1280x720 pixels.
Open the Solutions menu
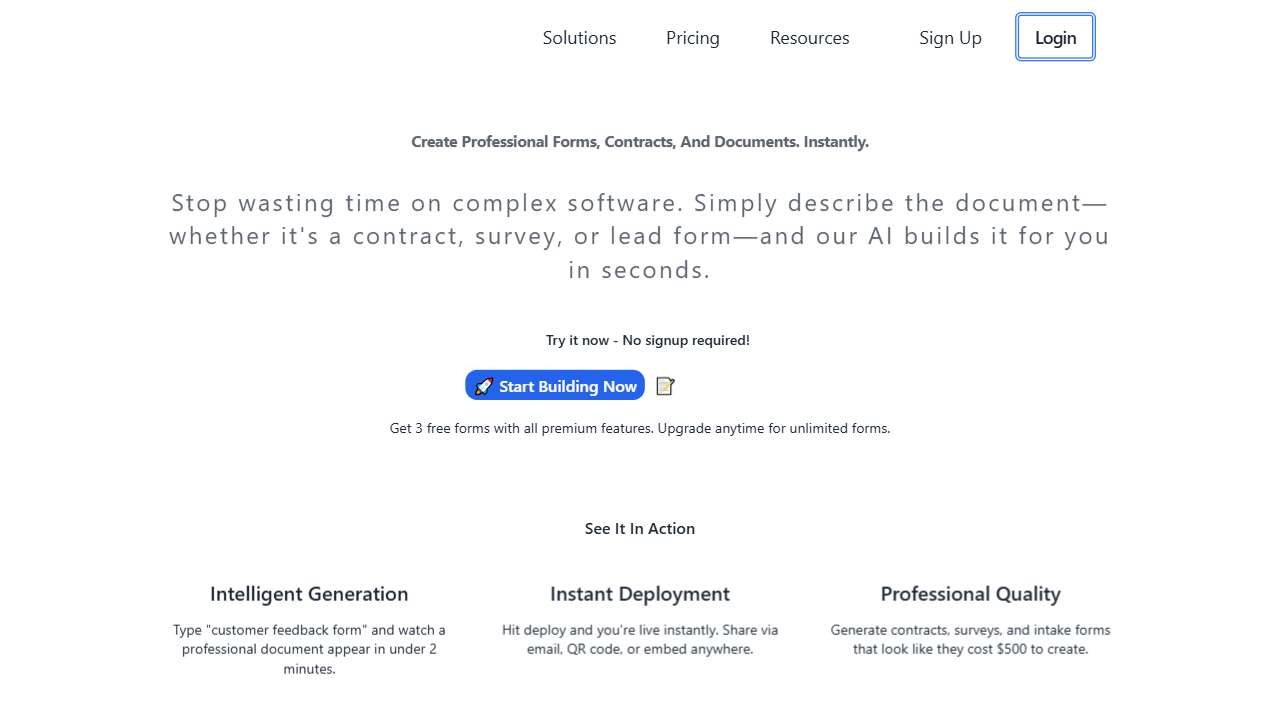coord(579,38)
